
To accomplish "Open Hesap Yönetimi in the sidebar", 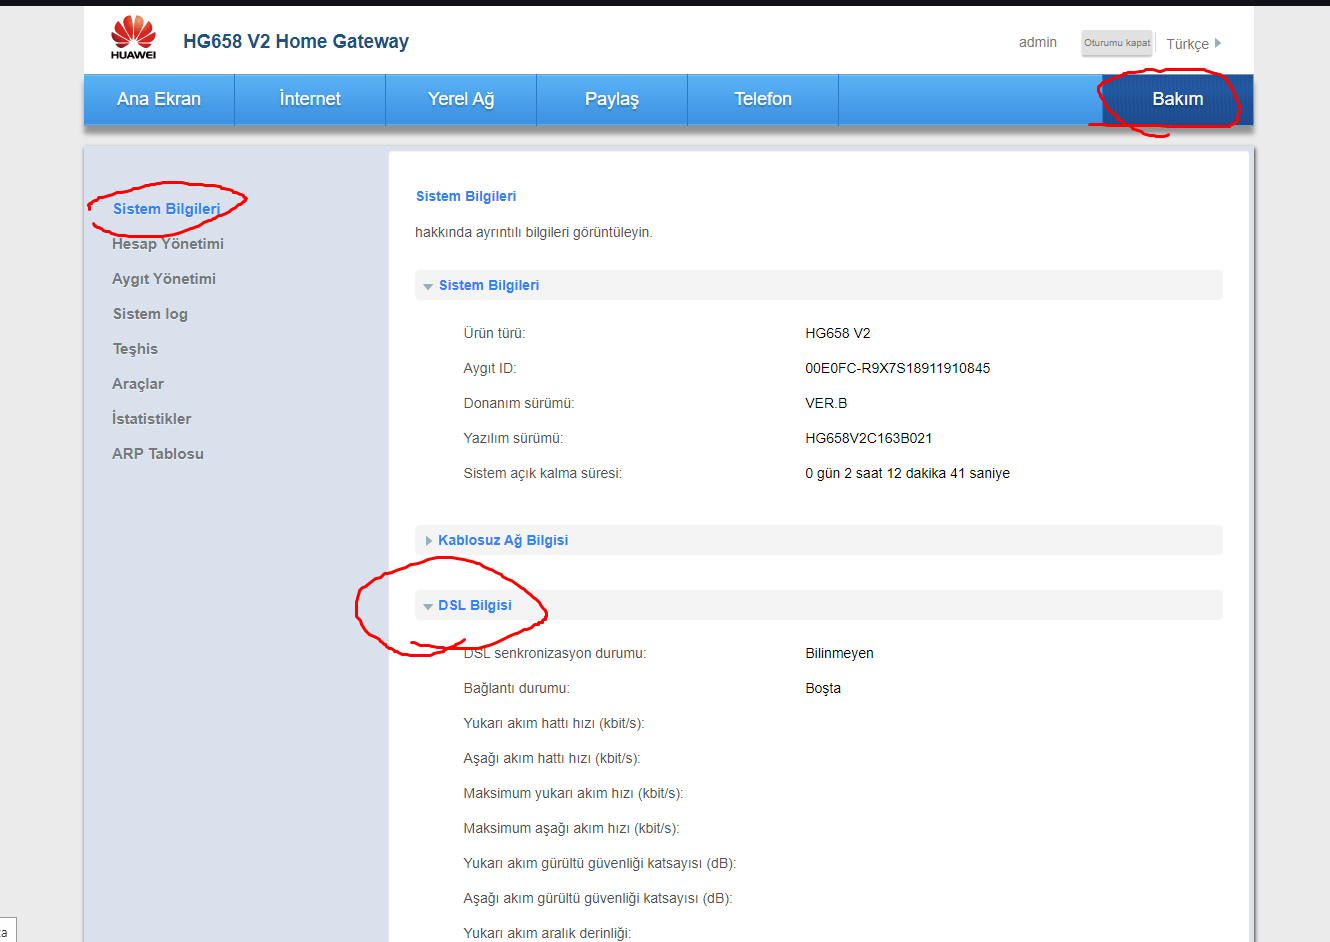I will tap(168, 244).
